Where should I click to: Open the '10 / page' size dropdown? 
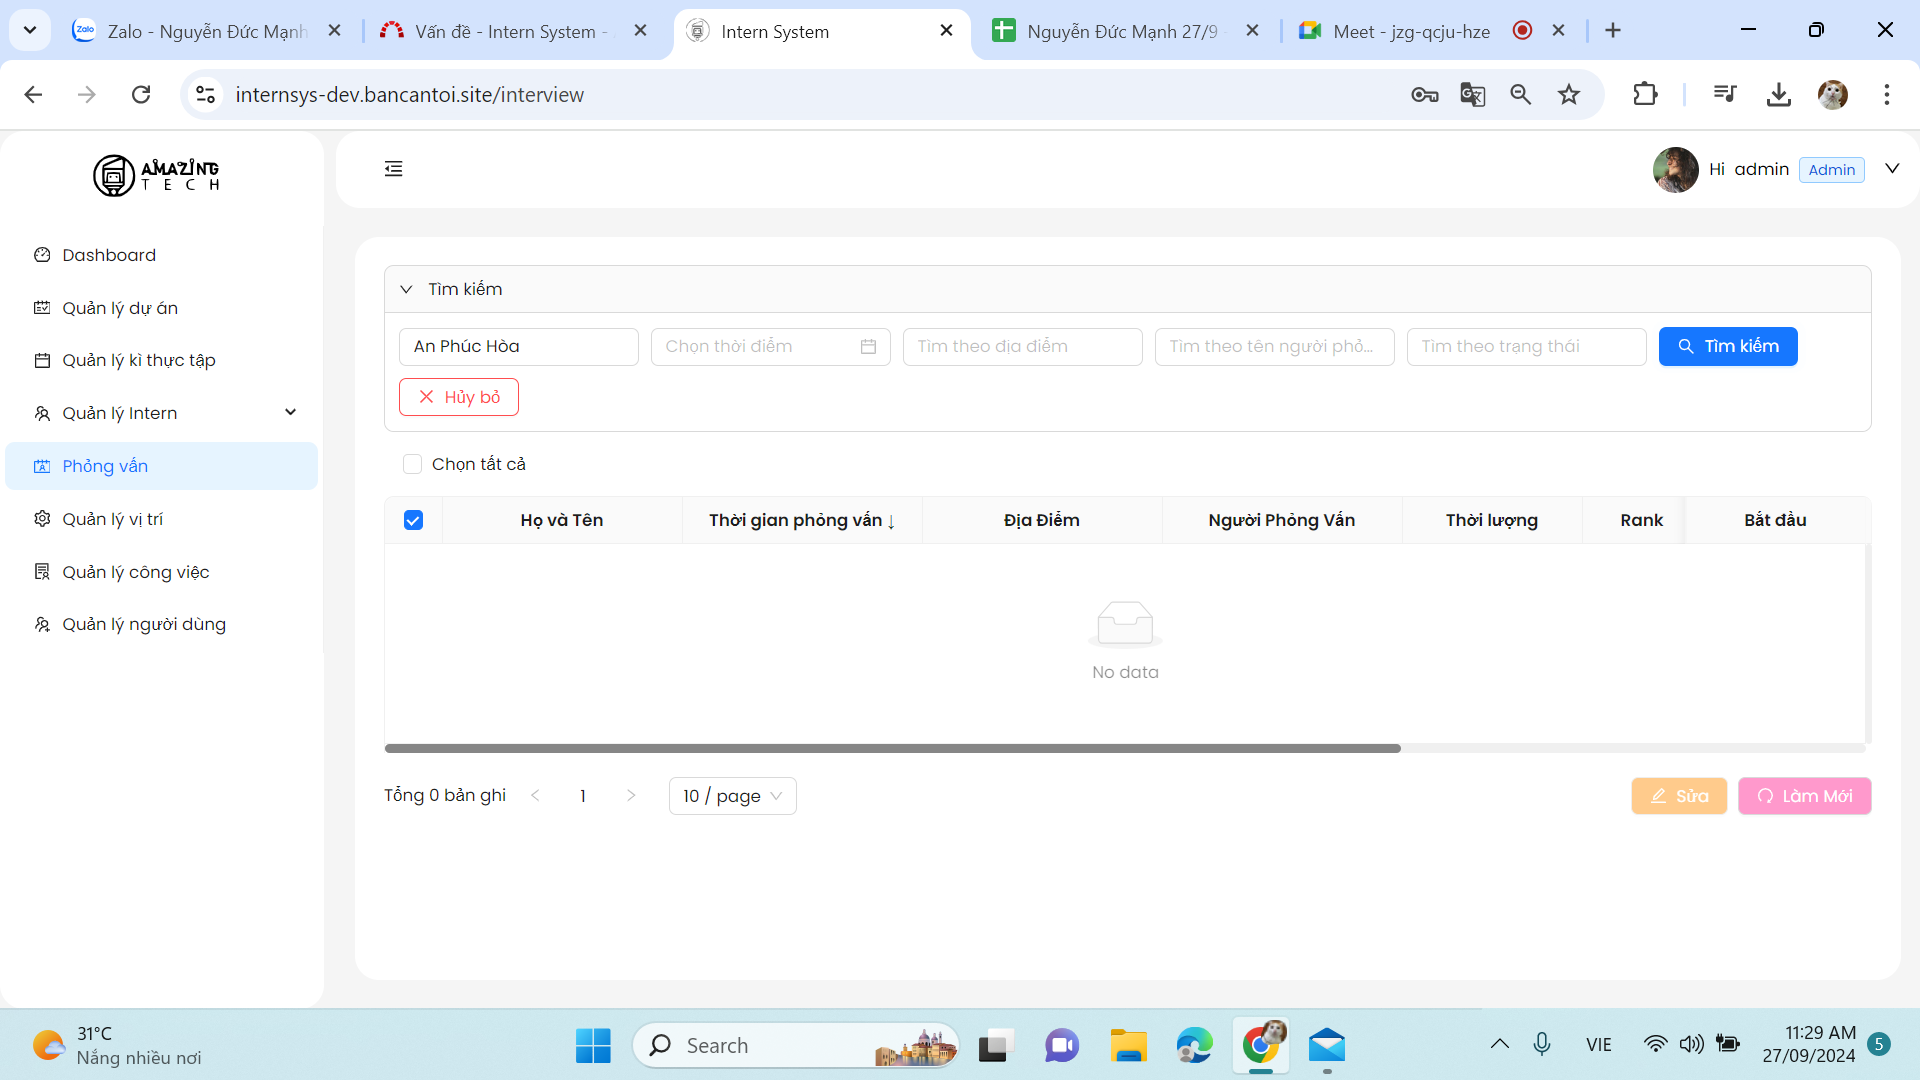click(732, 796)
